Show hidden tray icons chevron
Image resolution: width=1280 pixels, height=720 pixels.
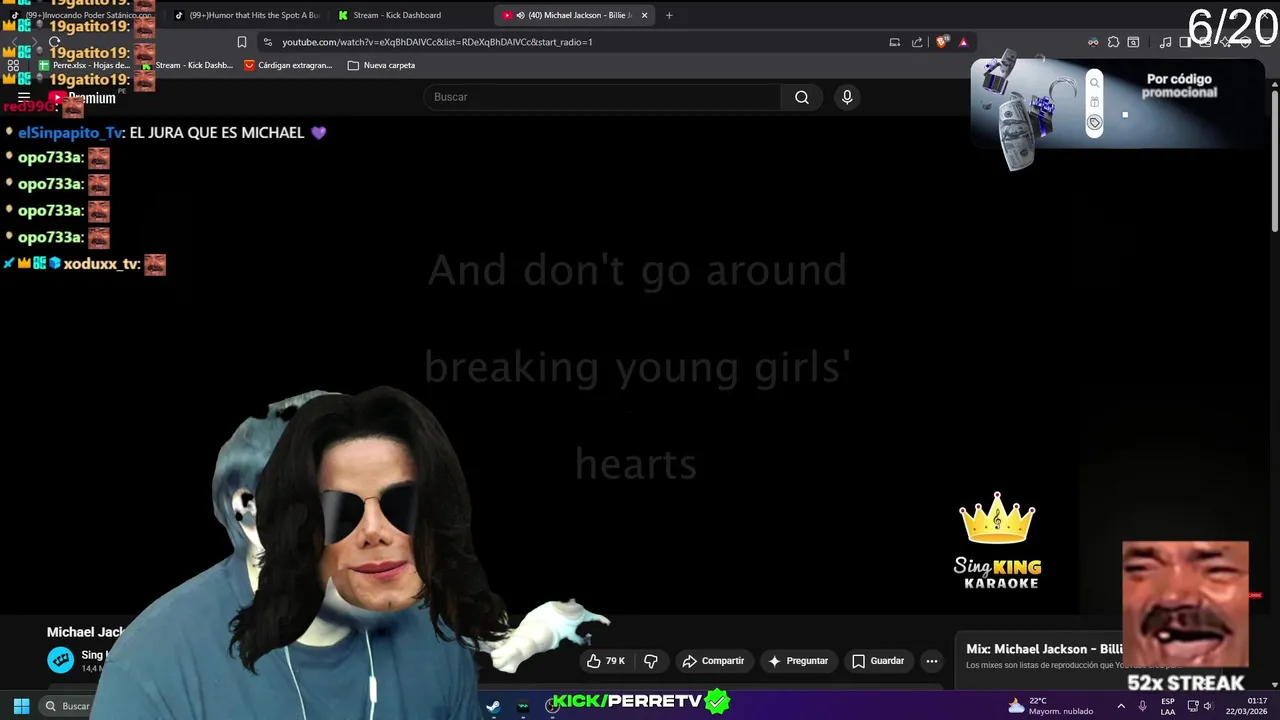coord(1121,706)
